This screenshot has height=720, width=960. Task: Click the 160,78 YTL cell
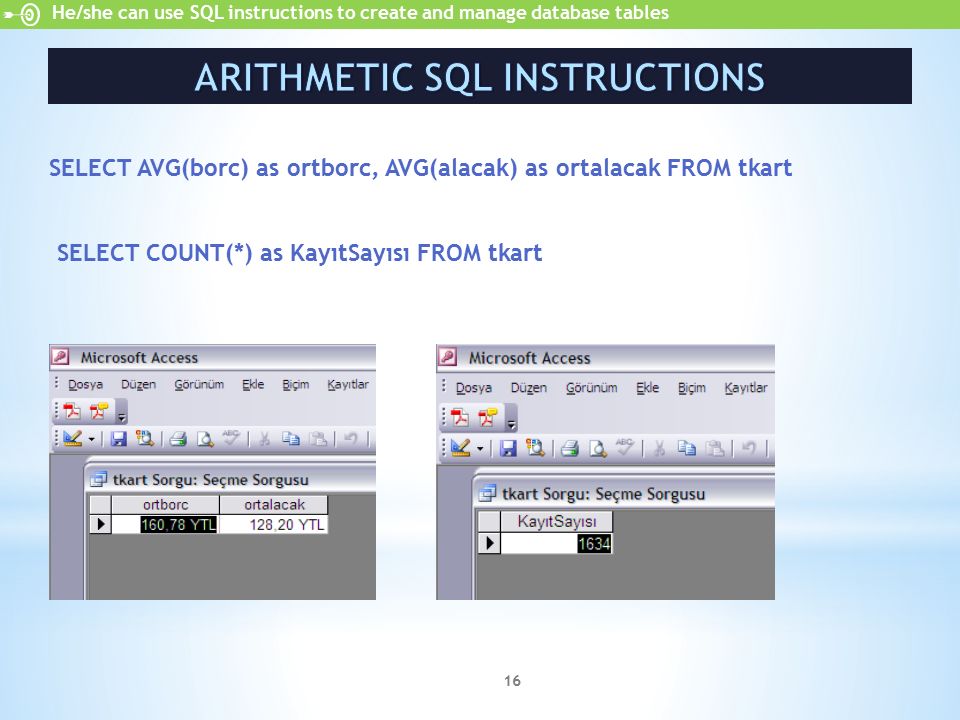point(165,525)
